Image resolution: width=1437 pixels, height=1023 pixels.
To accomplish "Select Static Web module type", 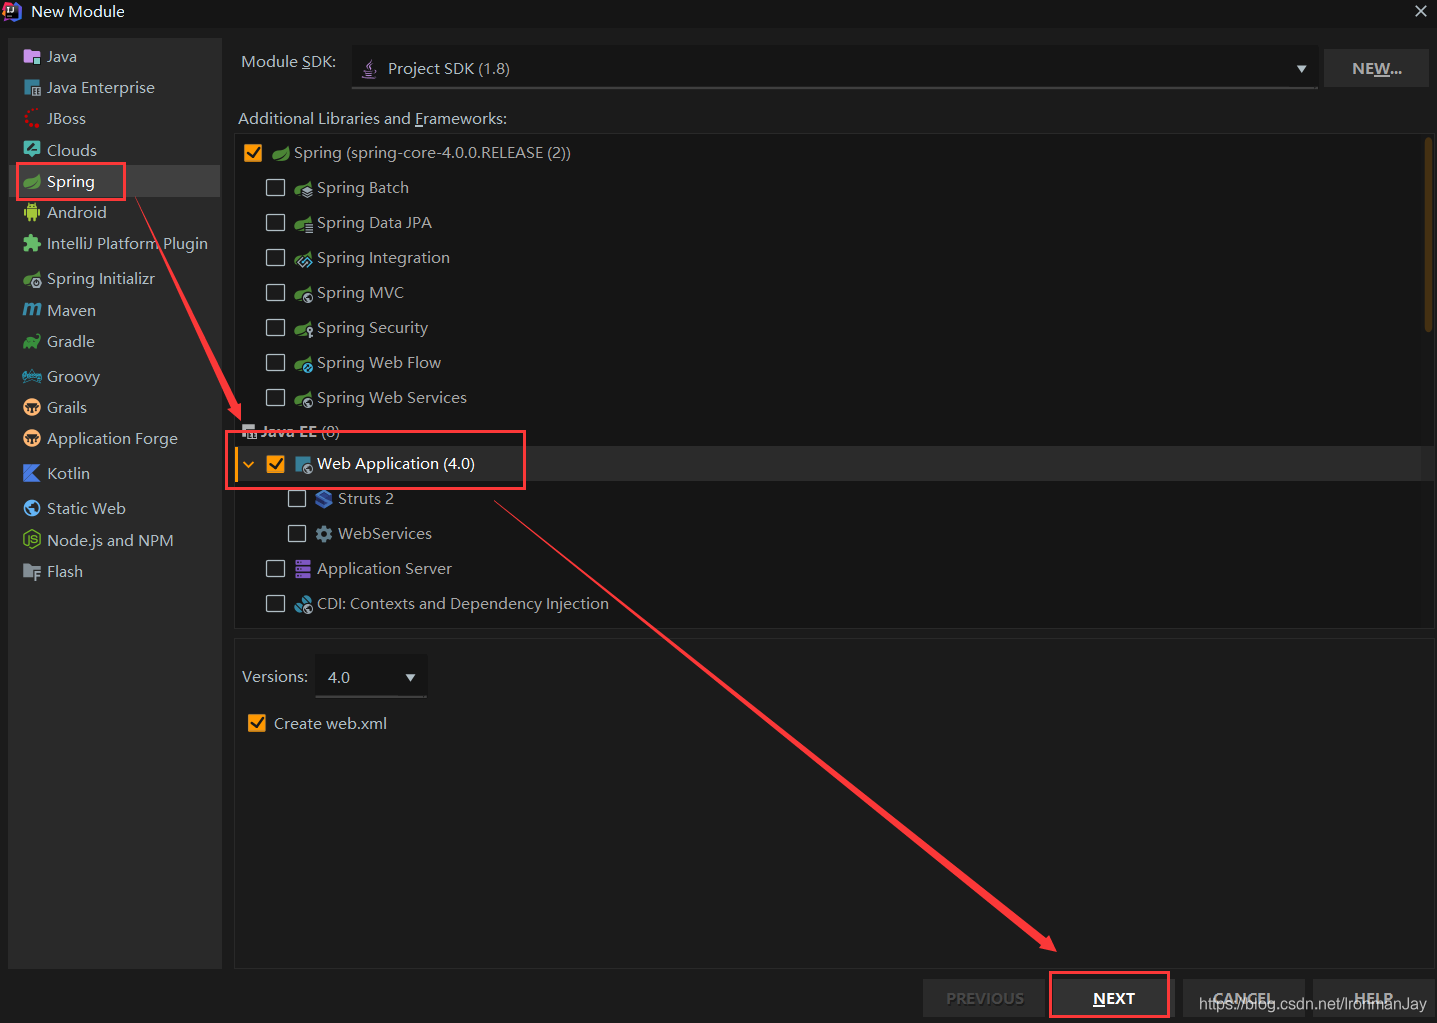I will coord(86,509).
